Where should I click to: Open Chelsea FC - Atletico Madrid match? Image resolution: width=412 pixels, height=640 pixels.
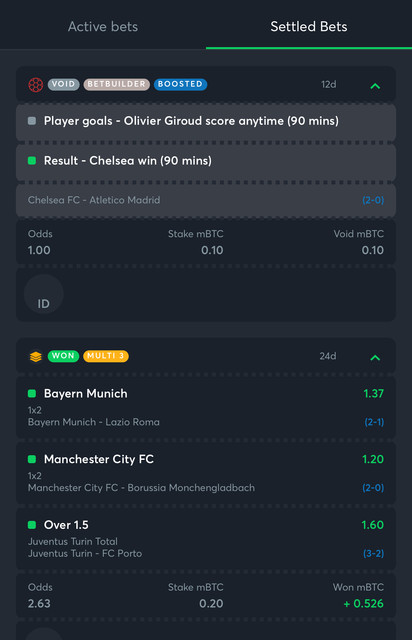point(94,200)
